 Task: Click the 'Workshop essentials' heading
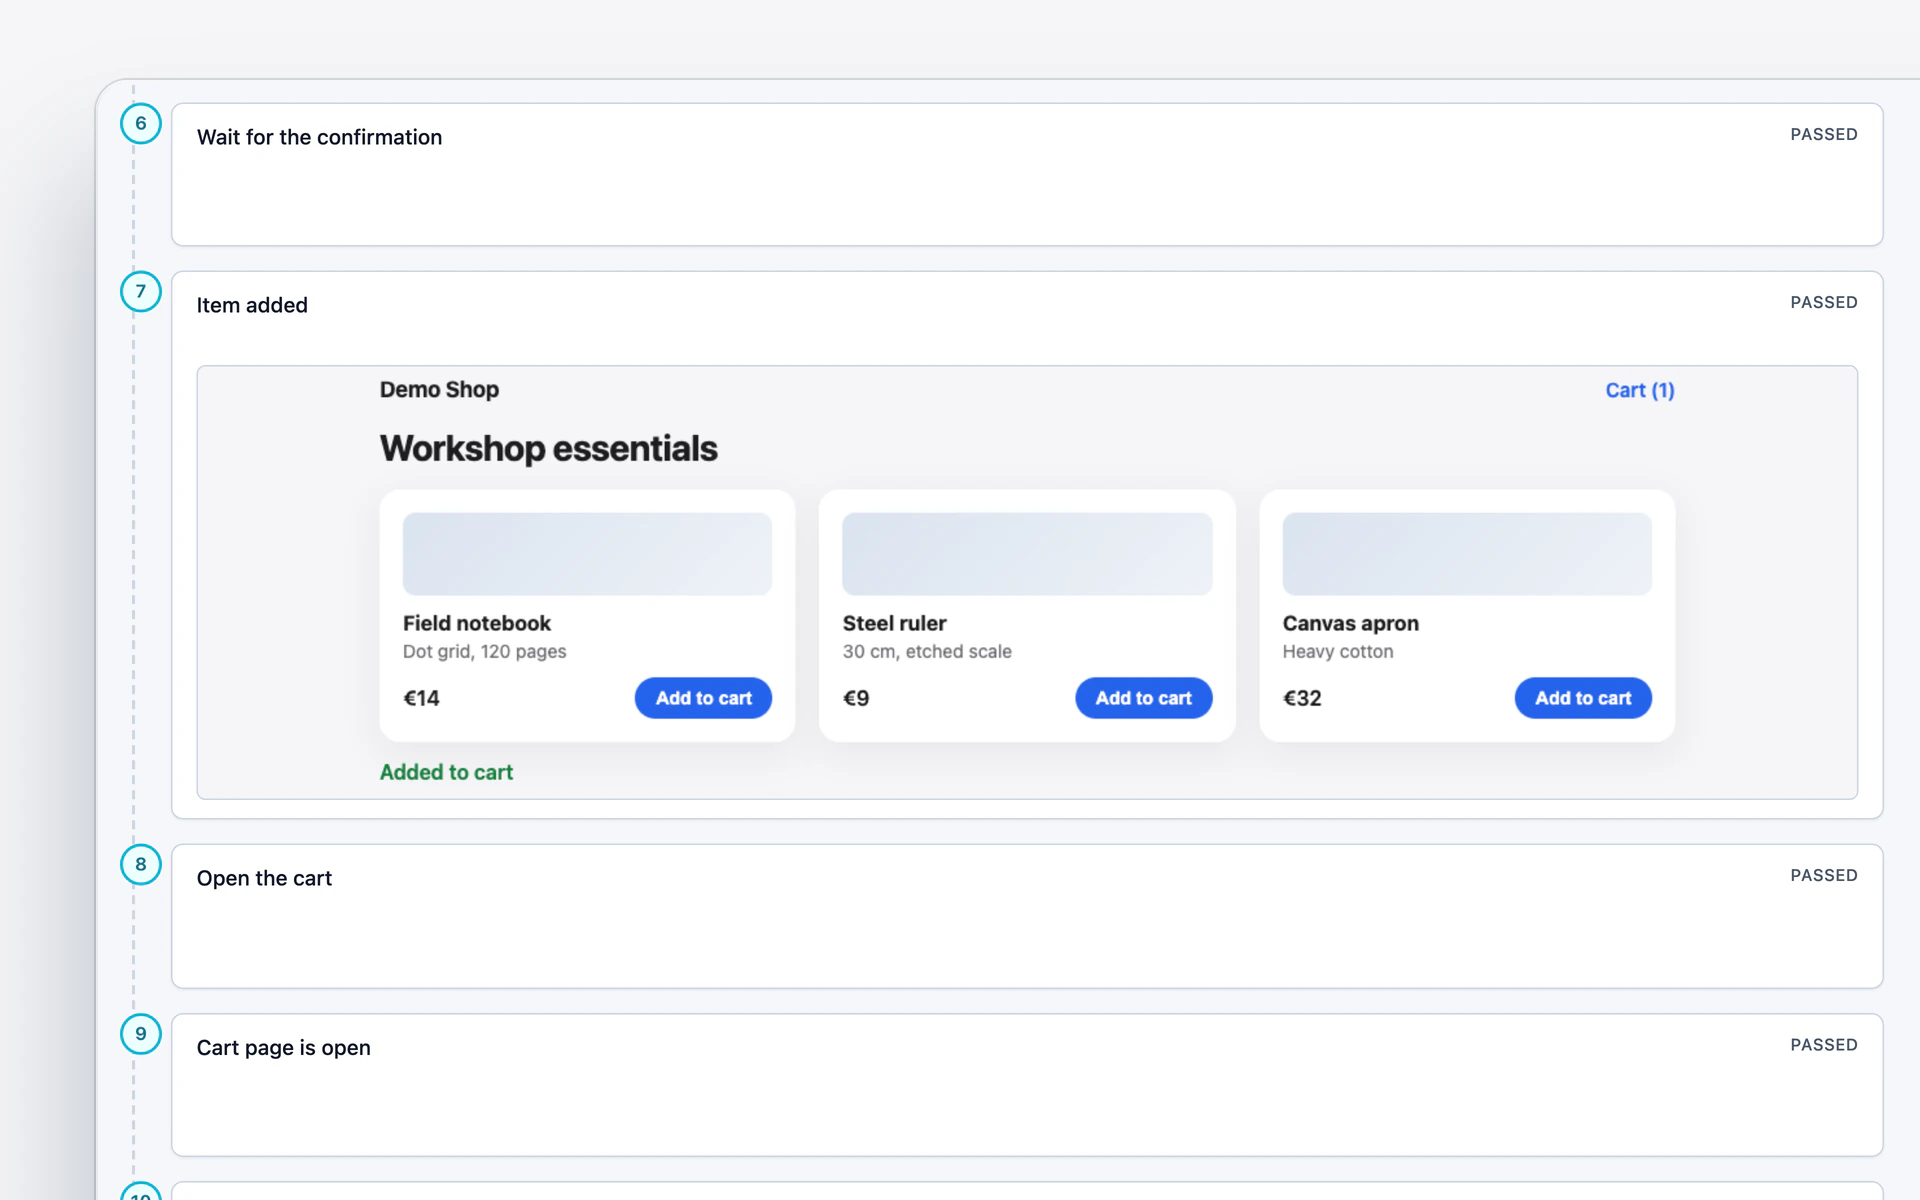(x=548, y=449)
